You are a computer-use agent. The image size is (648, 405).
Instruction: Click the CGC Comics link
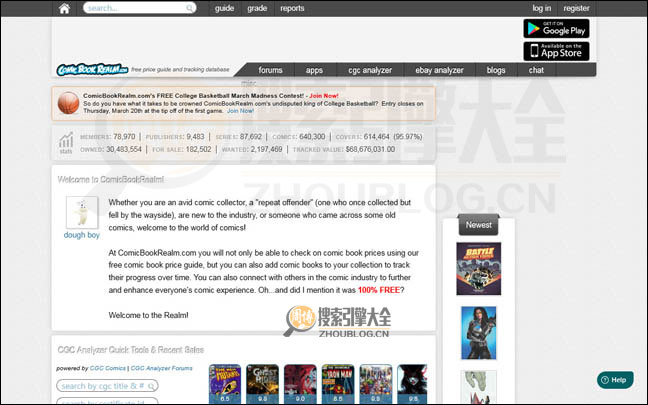tap(107, 368)
